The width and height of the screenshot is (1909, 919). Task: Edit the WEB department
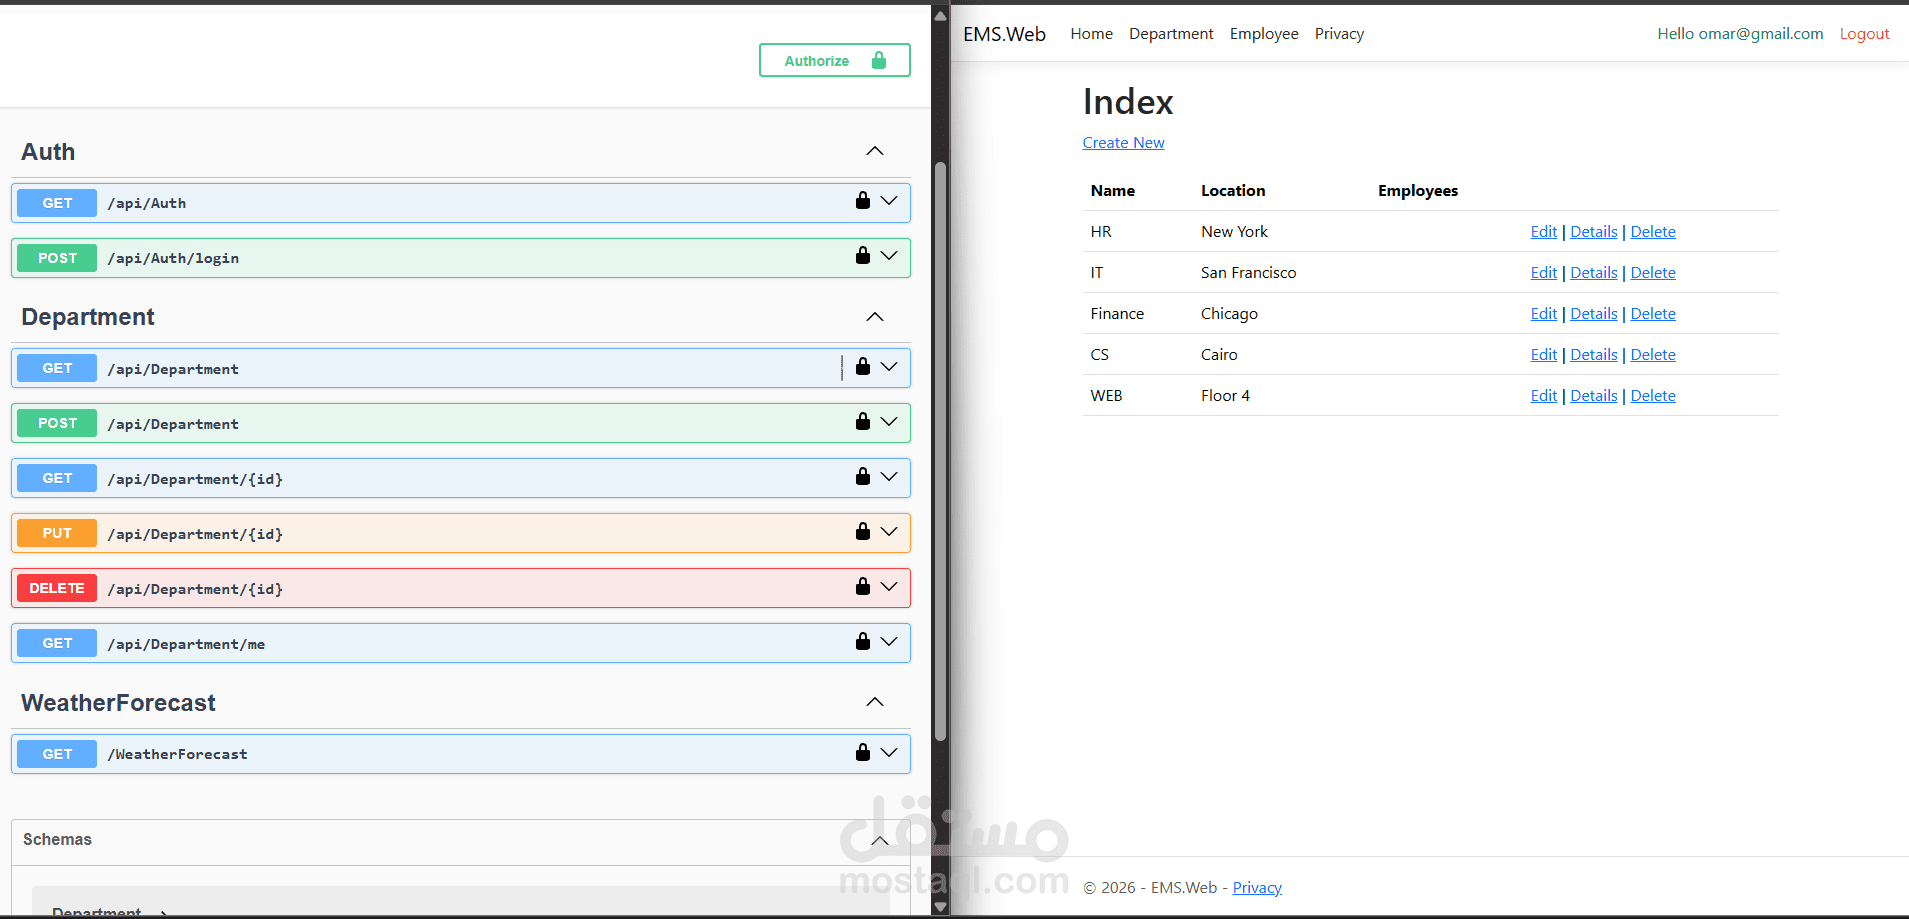pyautogui.click(x=1543, y=396)
